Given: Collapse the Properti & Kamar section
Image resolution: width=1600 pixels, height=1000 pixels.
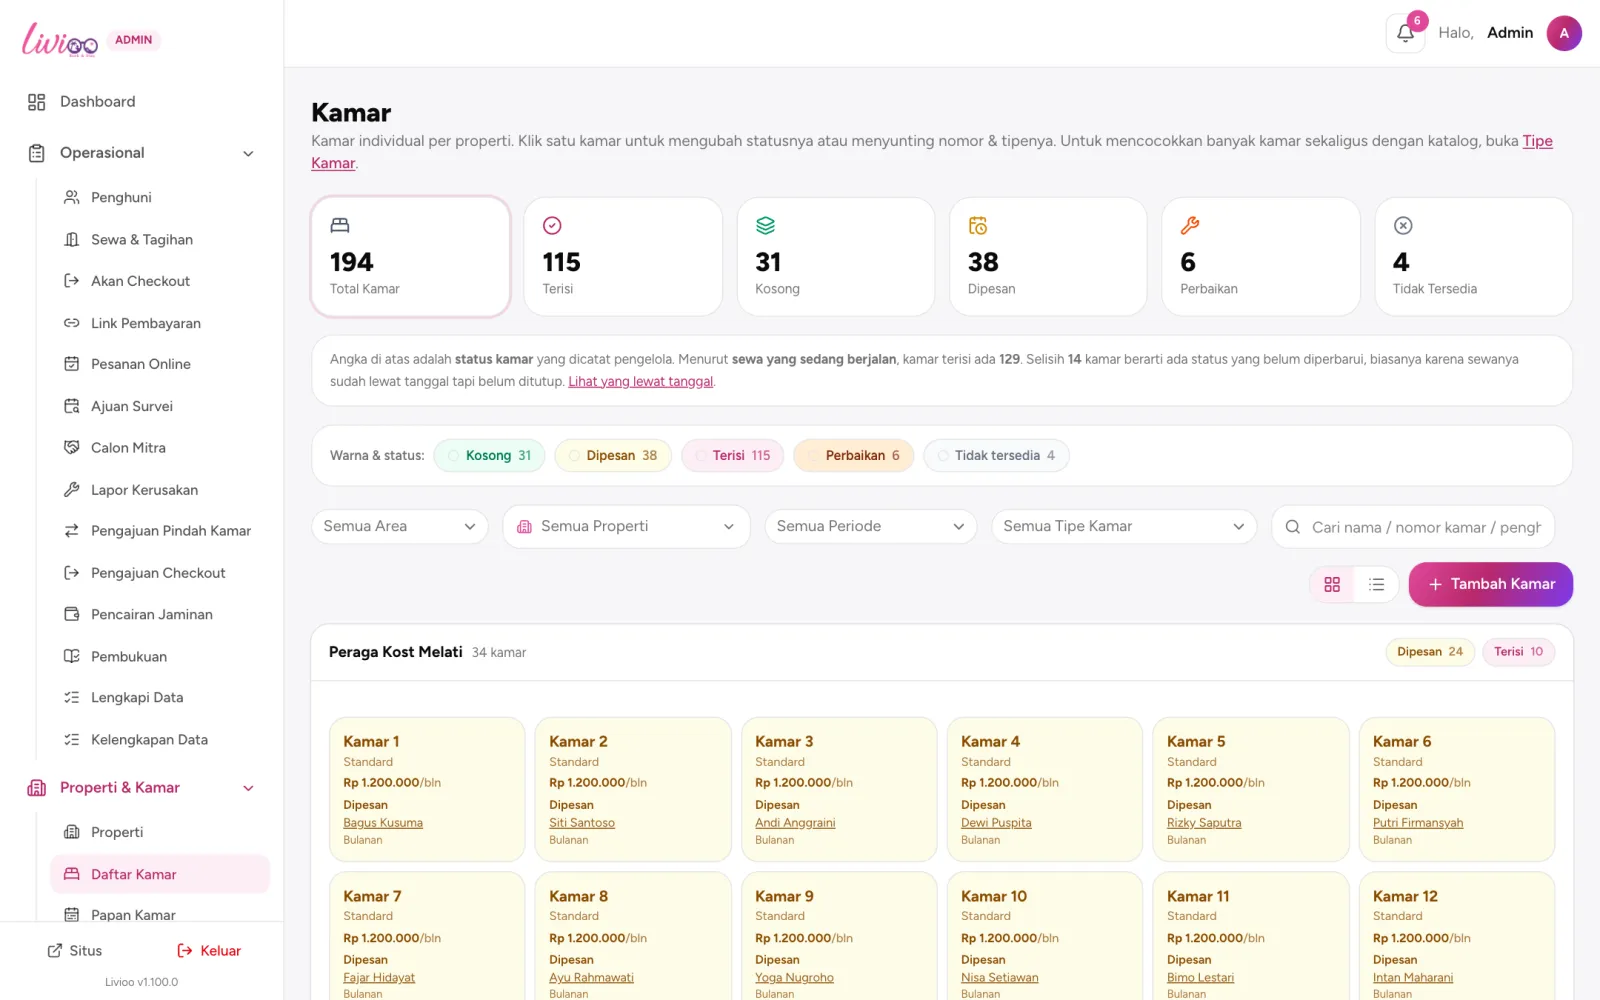Looking at the screenshot, I should [x=248, y=788].
